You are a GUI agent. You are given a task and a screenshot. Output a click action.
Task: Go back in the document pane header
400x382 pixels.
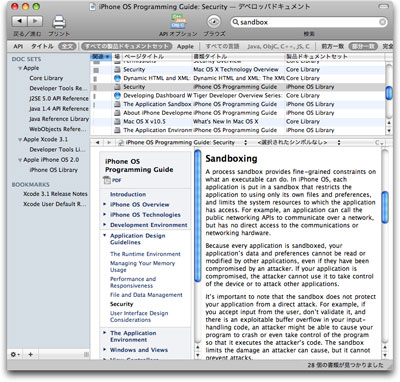point(97,142)
